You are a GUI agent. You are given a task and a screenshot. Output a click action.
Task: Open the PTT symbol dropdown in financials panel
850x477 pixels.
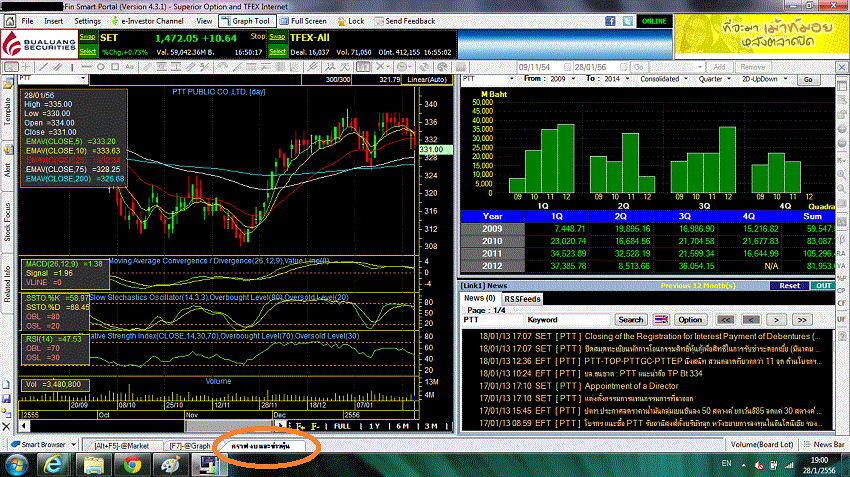(x=511, y=79)
